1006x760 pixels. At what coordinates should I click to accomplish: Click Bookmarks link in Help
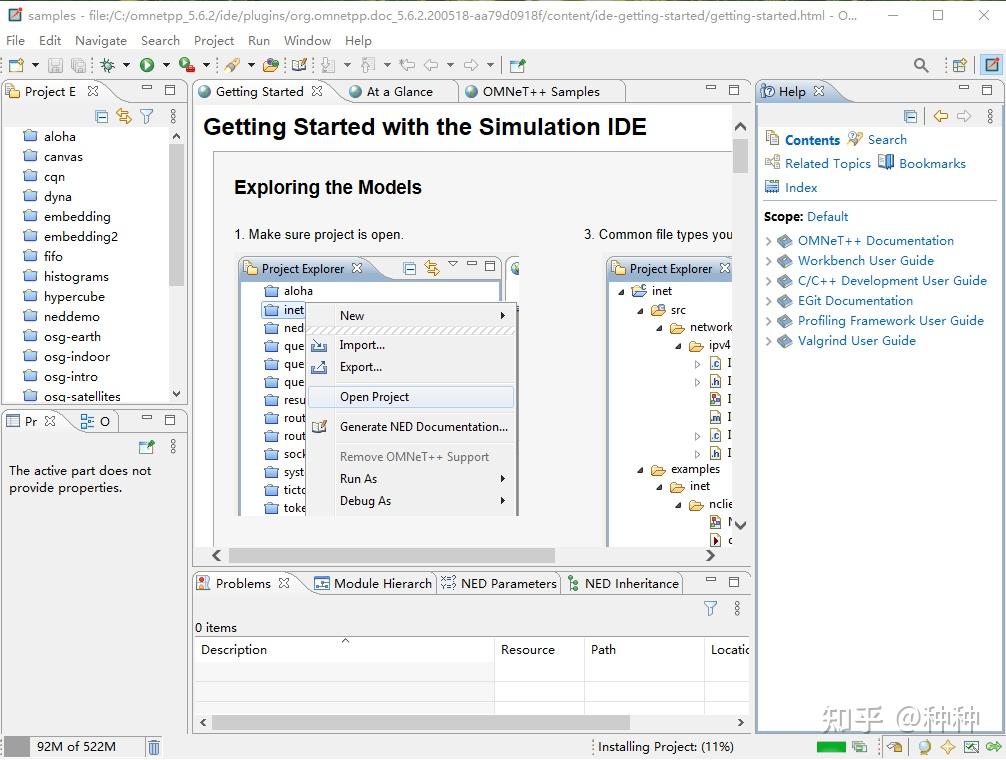pos(932,164)
